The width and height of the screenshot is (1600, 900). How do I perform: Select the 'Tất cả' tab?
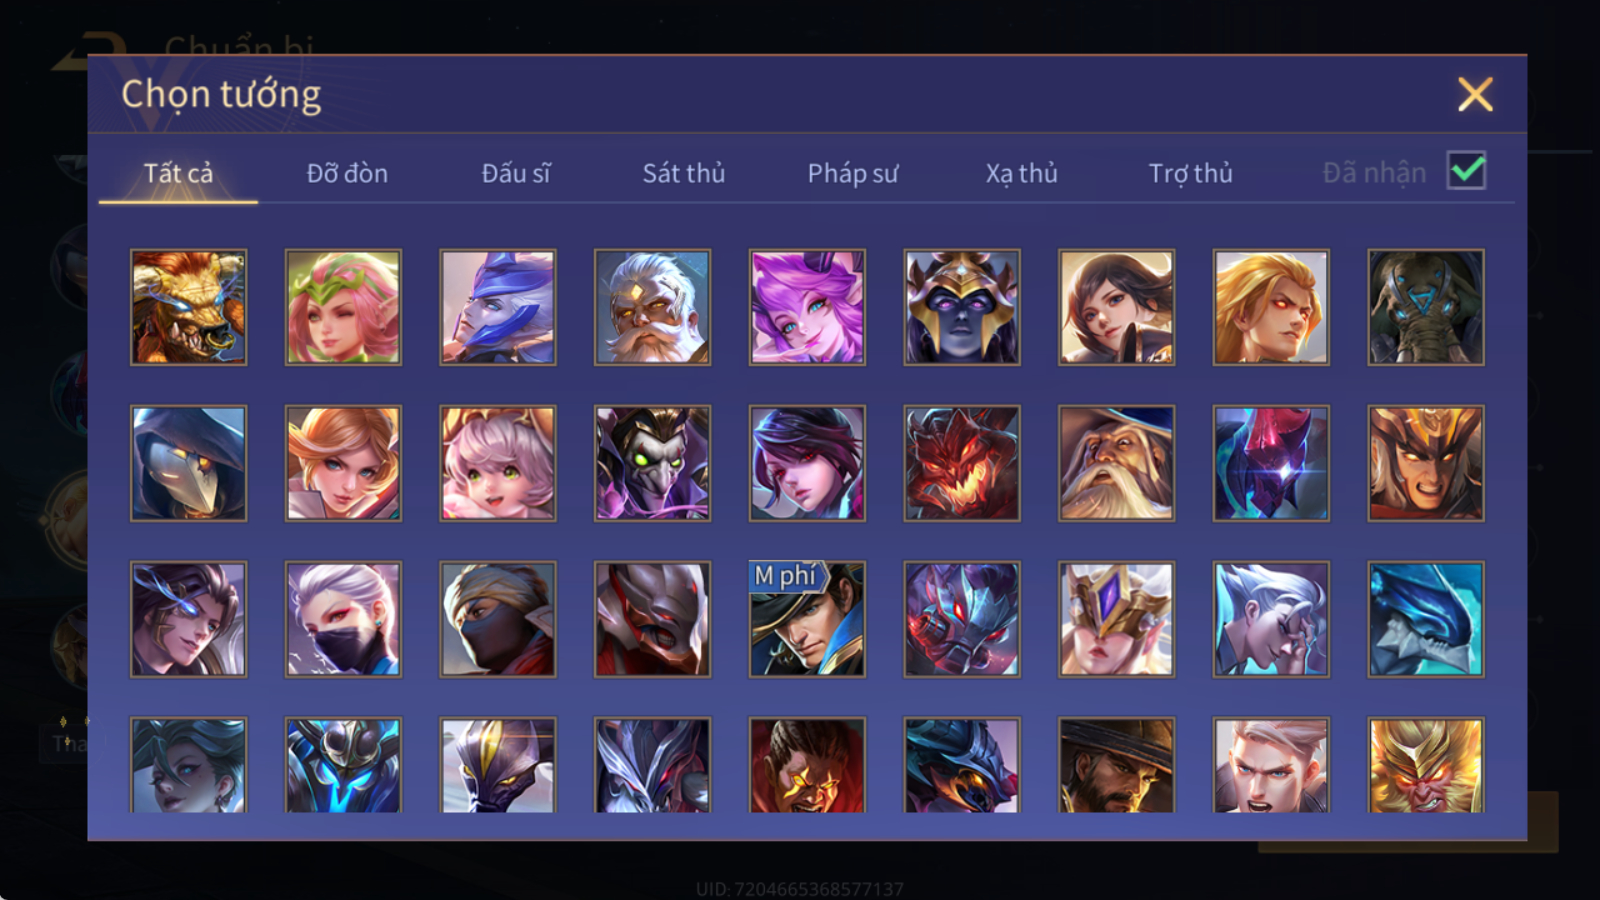178,173
